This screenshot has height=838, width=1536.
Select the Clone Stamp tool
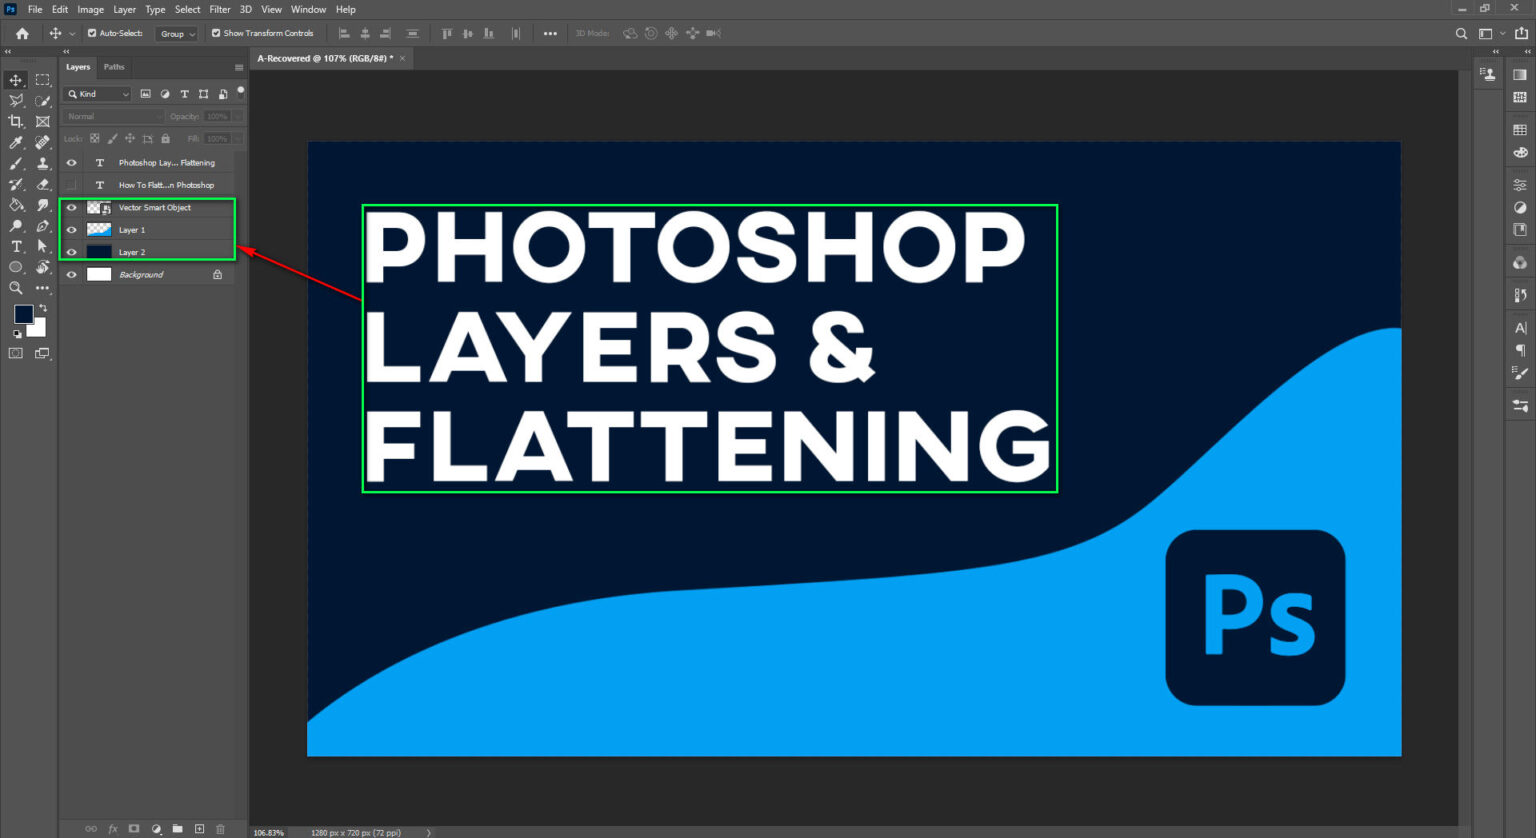point(42,162)
